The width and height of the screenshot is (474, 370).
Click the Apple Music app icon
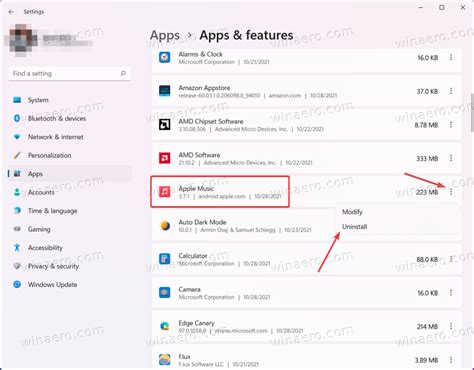pyautogui.click(x=165, y=192)
